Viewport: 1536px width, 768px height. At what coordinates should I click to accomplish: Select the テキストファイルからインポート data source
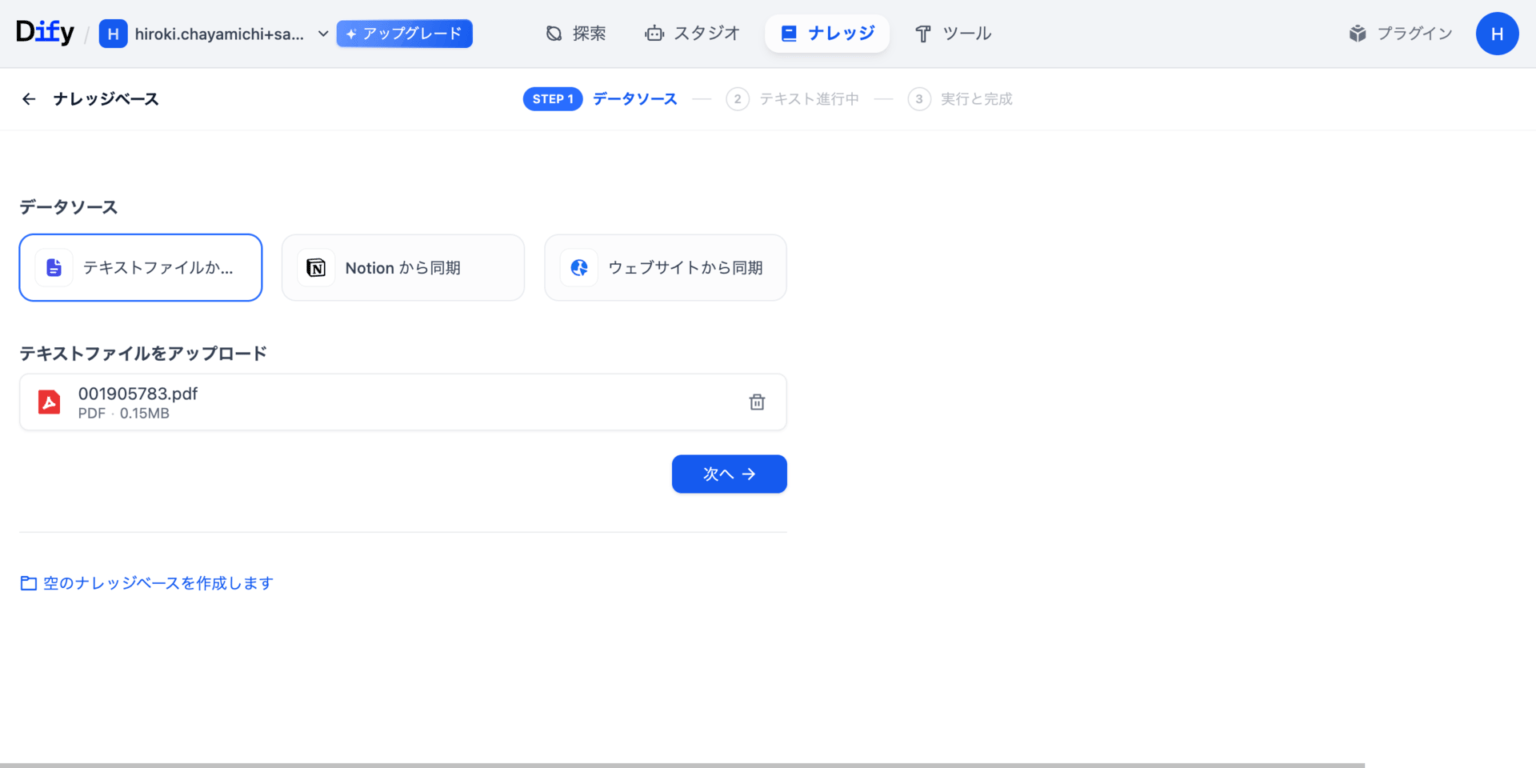[x=140, y=267]
